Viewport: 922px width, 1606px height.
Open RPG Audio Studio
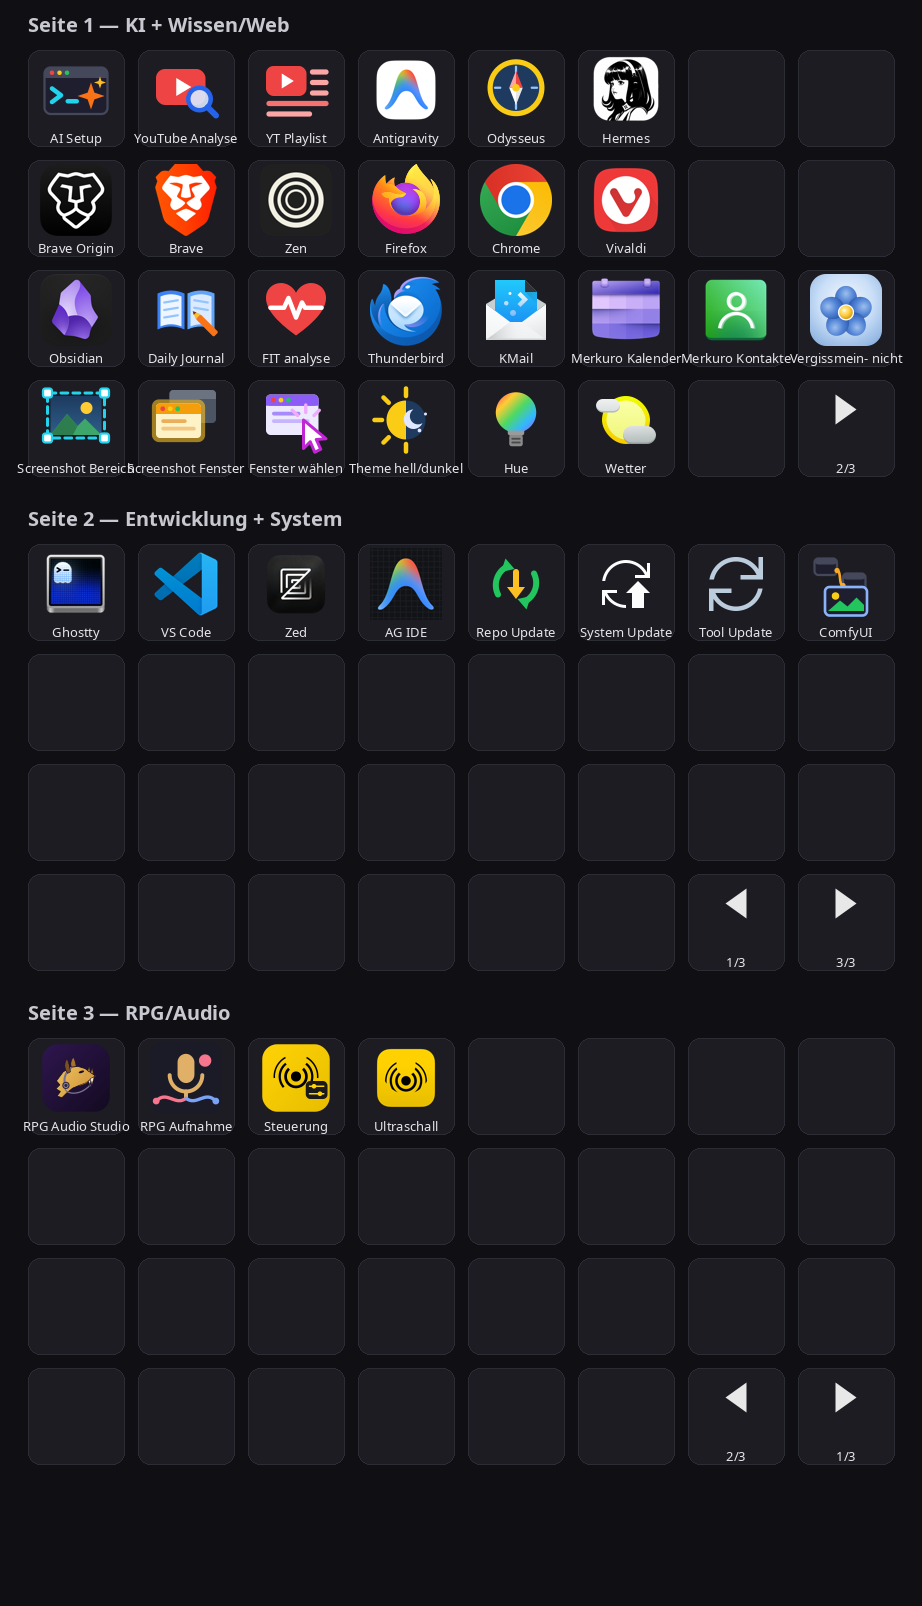[x=76, y=1087]
